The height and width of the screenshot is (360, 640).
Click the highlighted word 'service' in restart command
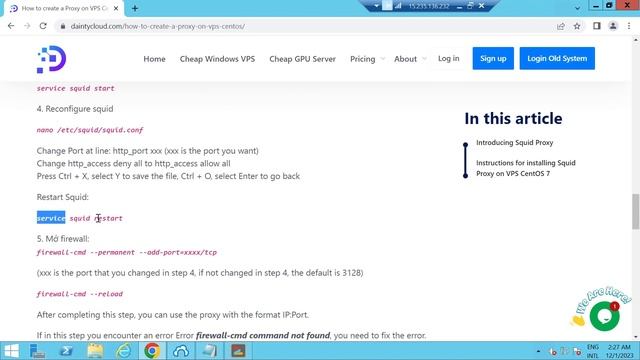pos(51,218)
